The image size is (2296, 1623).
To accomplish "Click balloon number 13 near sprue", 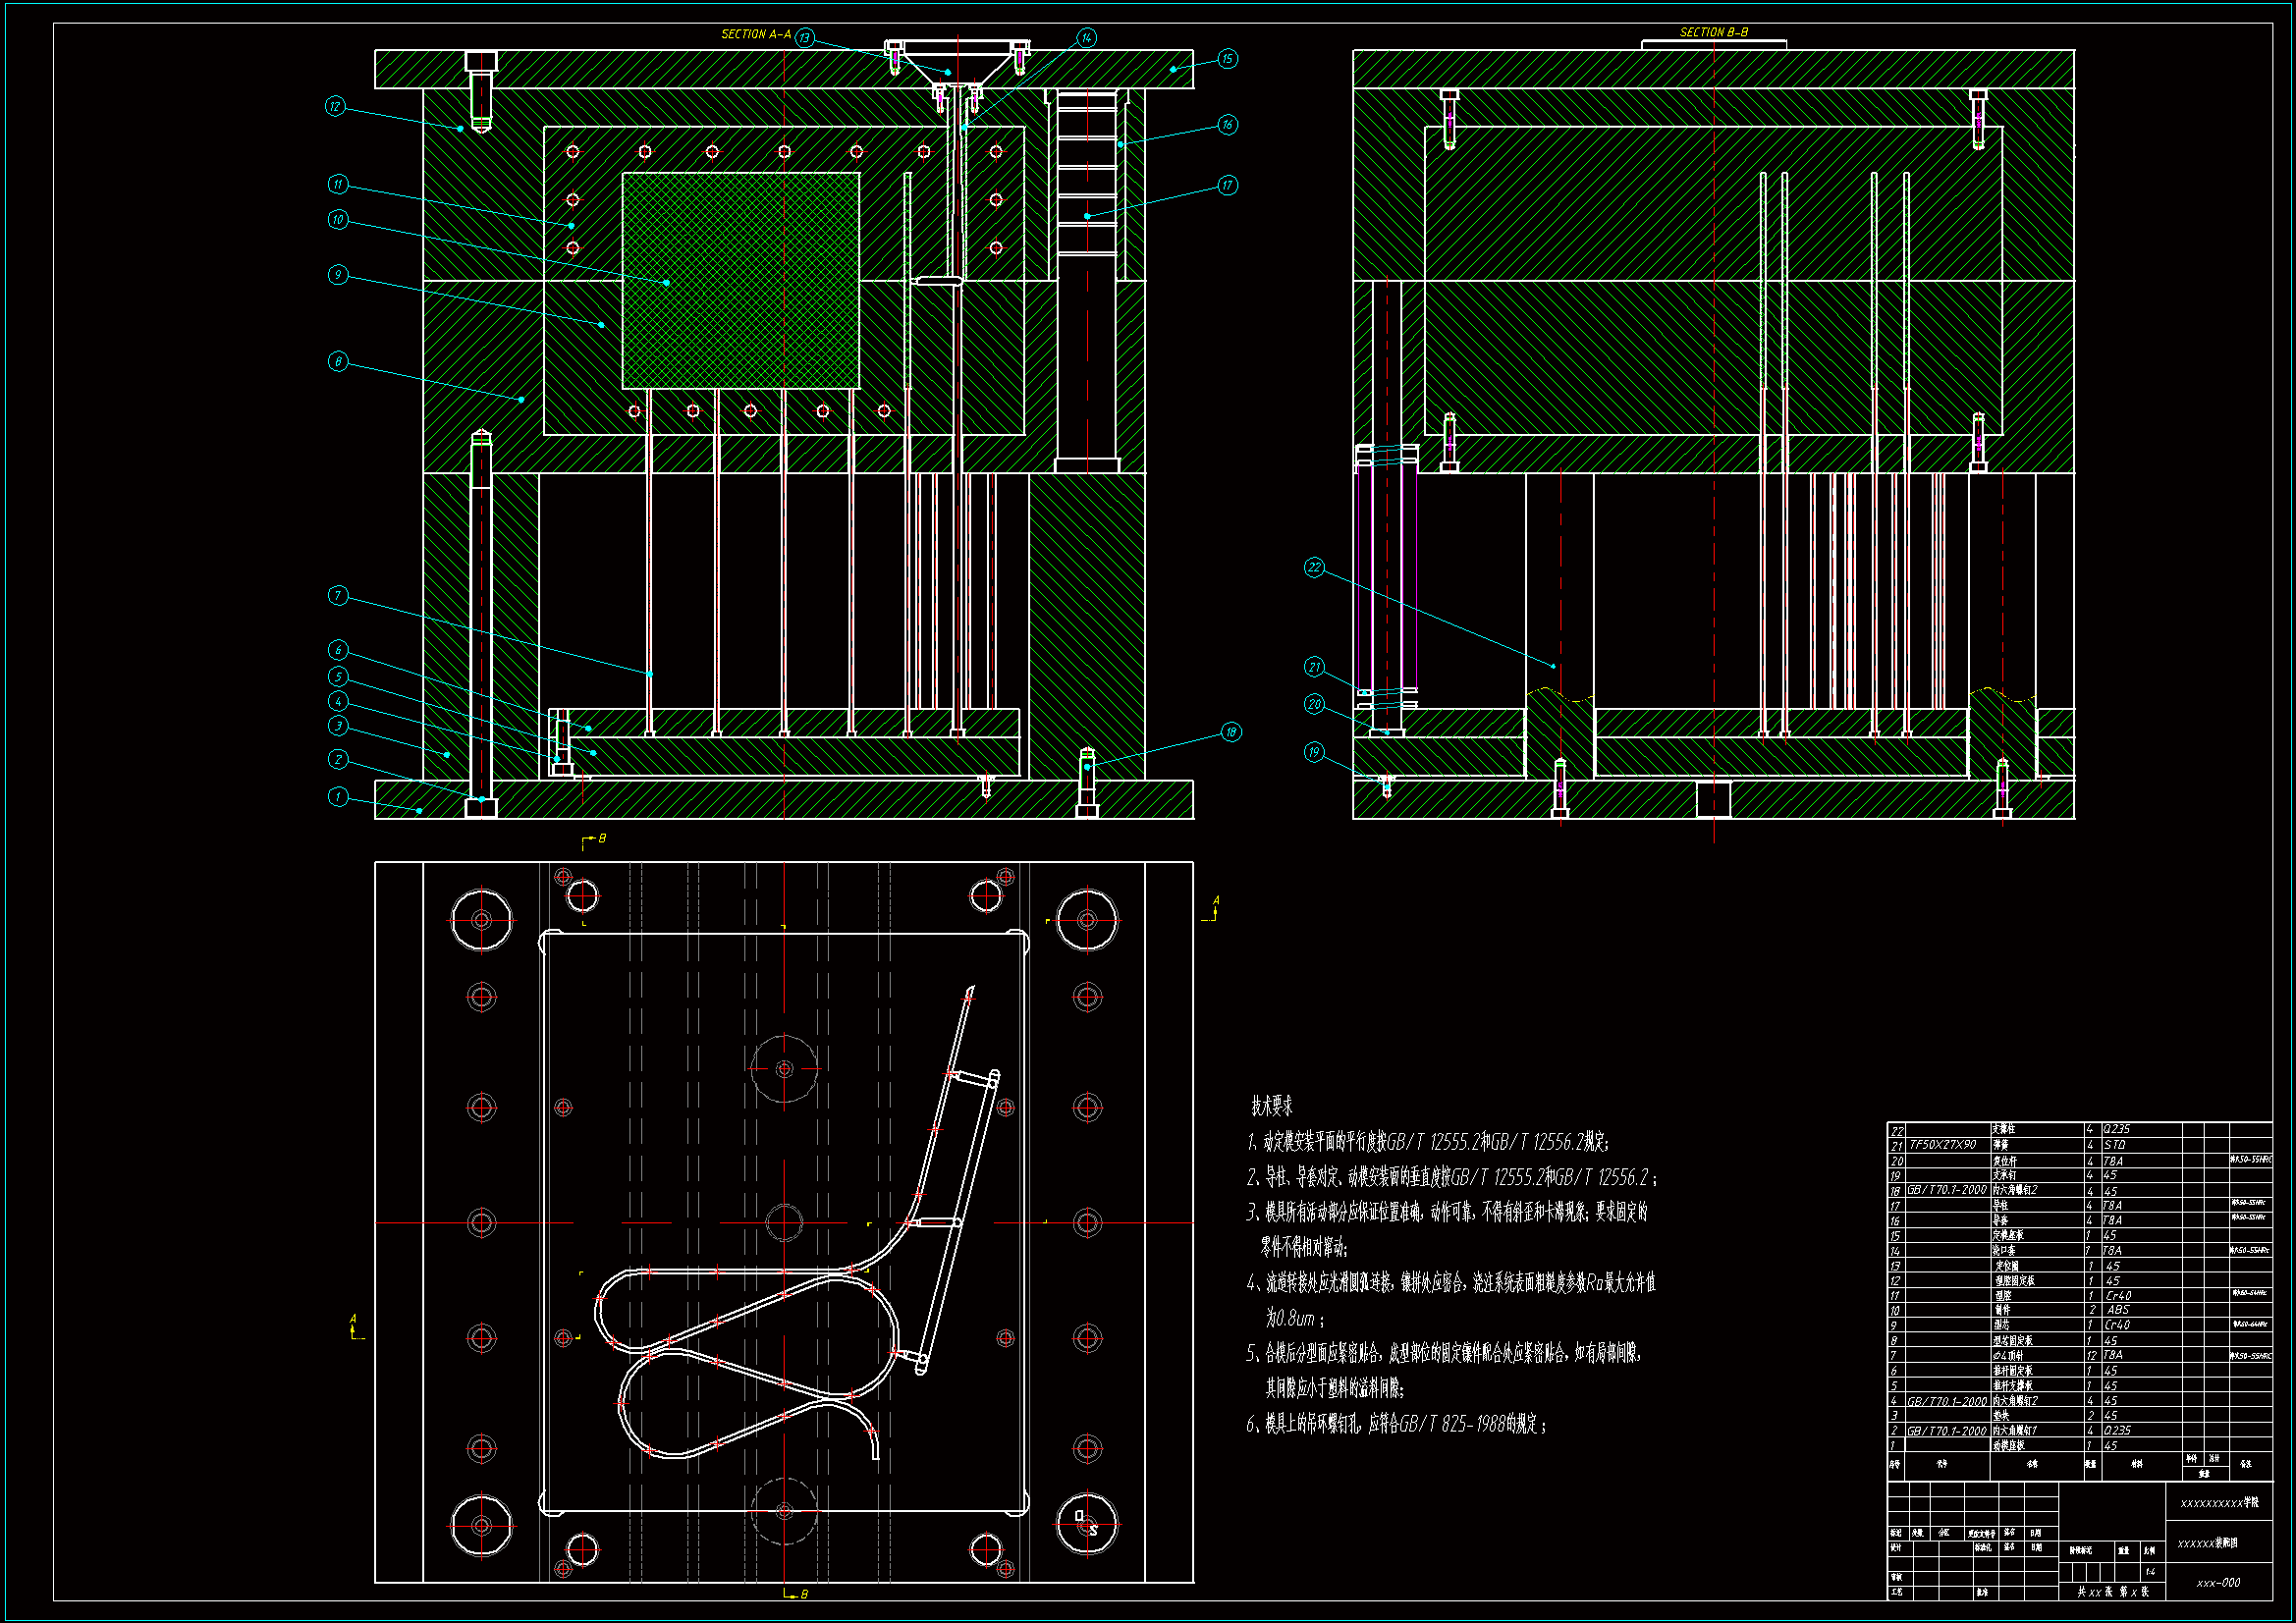I will 805,38.
